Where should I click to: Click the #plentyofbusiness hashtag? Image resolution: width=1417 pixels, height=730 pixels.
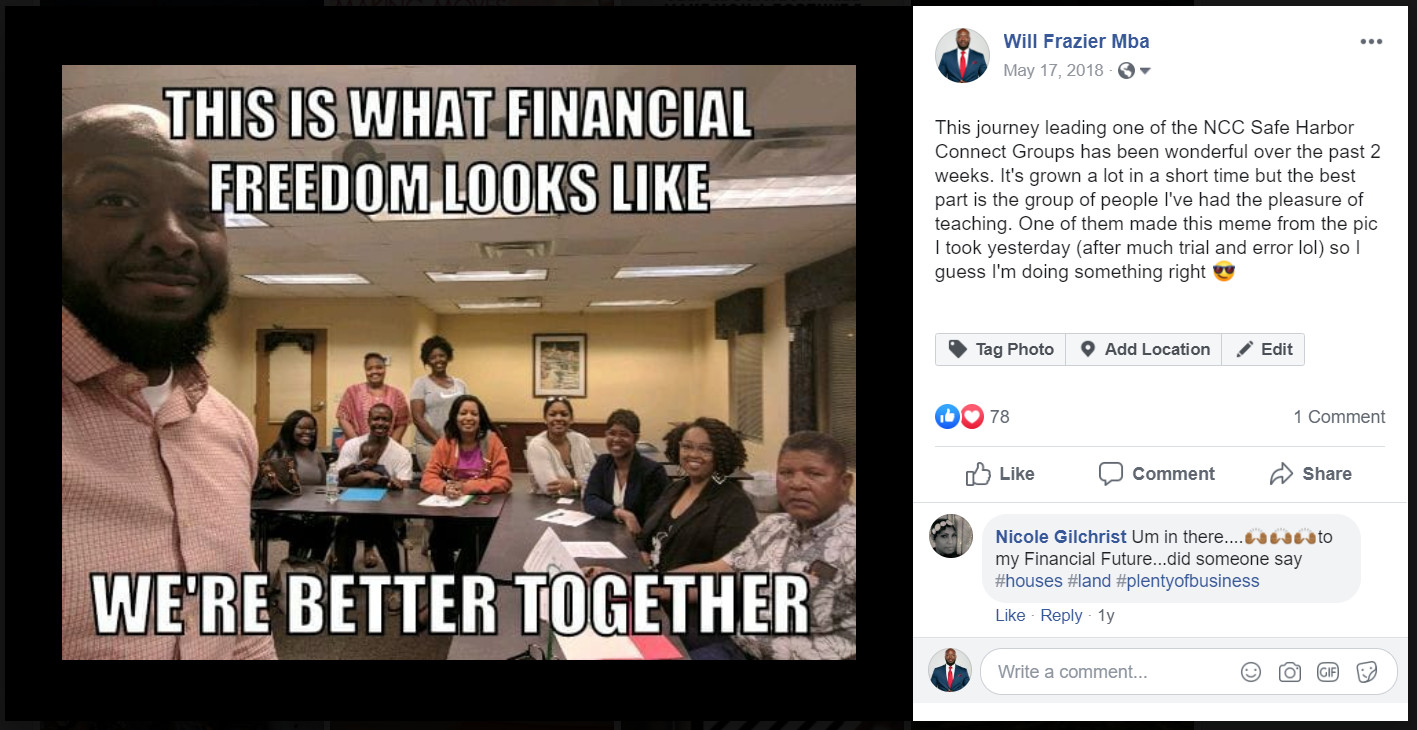tap(1188, 581)
